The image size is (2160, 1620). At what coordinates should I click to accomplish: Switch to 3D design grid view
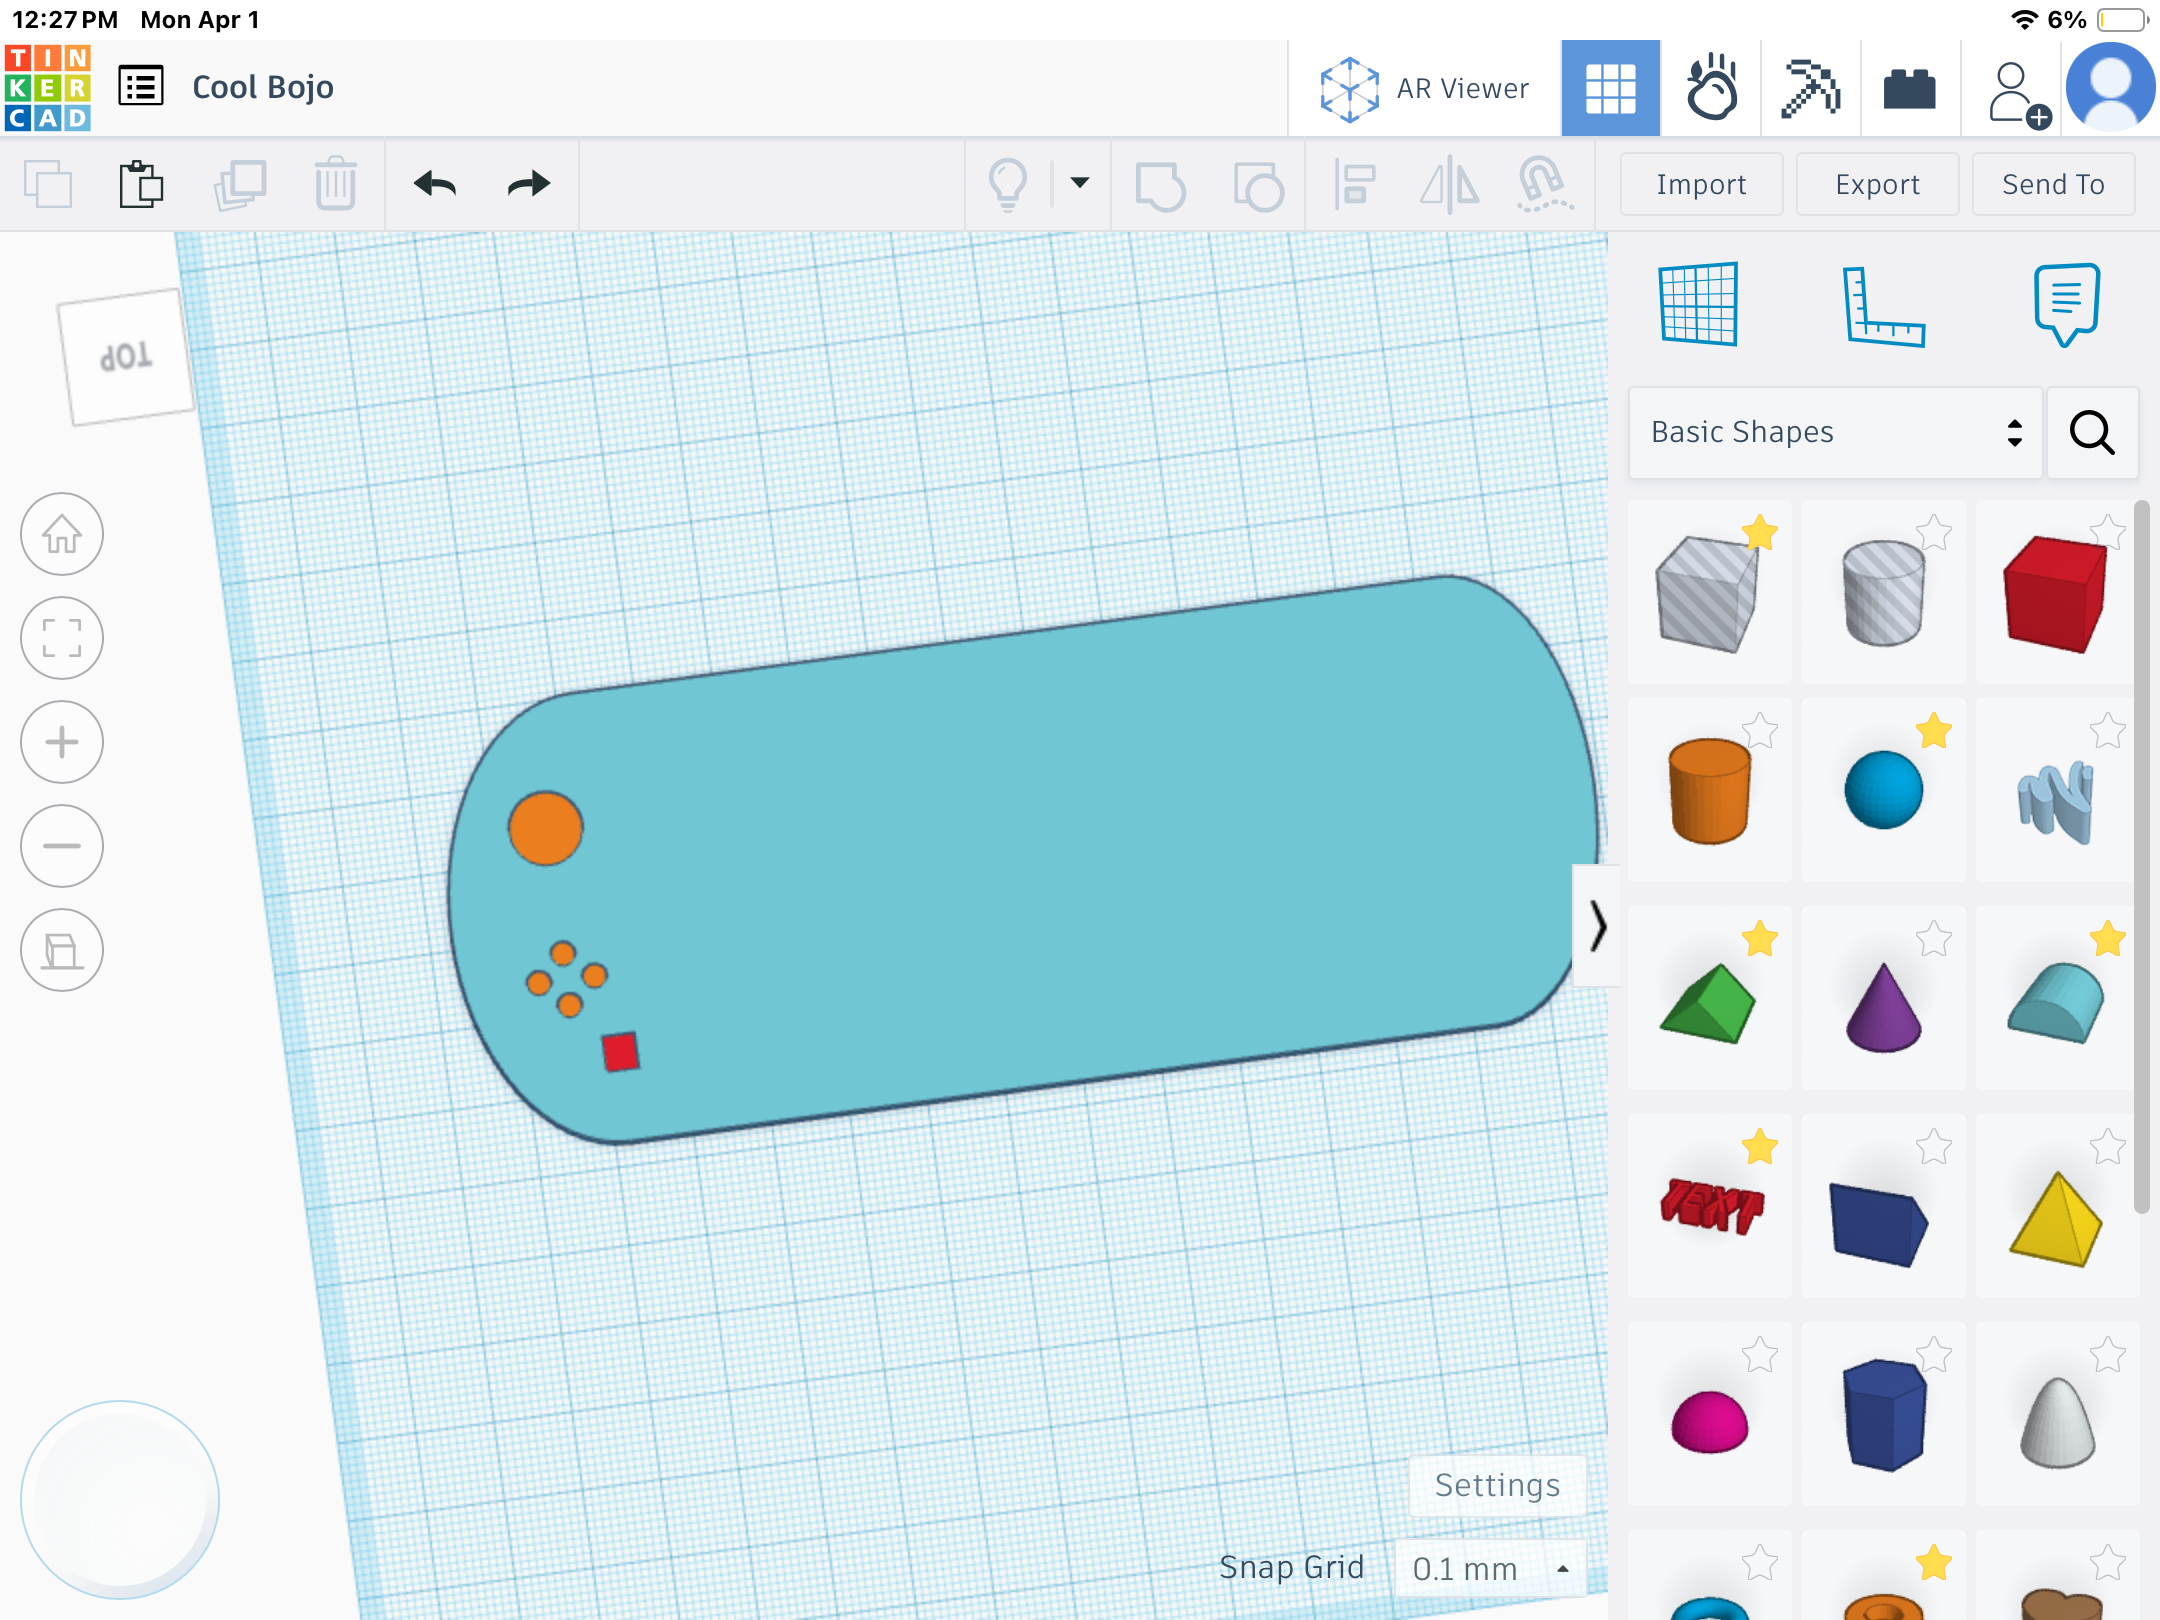point(1610,88)
